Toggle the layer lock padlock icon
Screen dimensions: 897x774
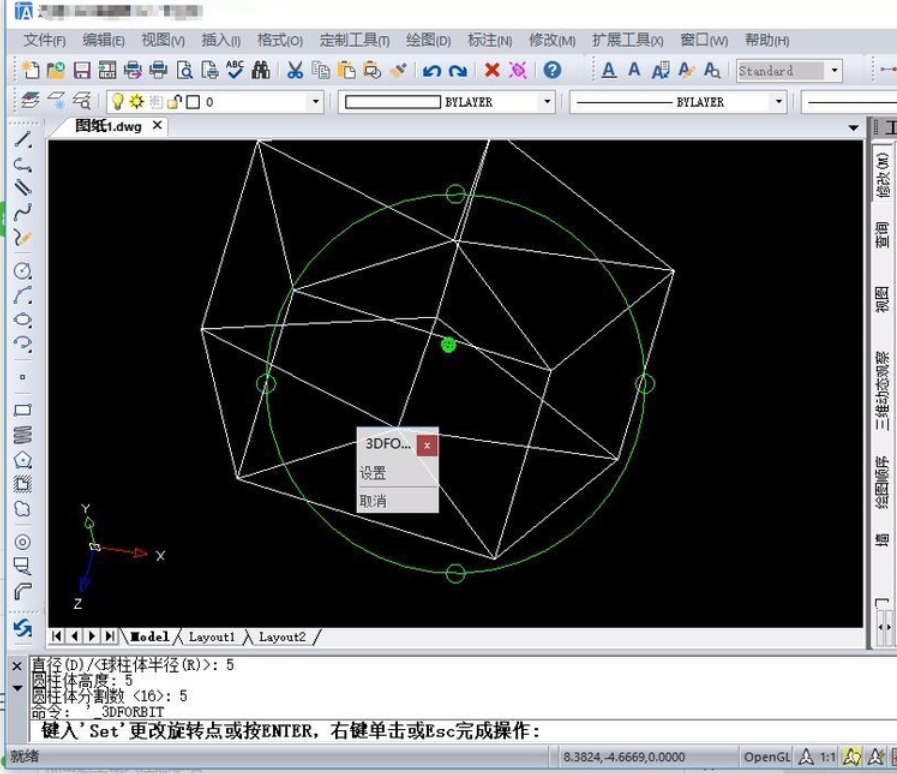[174, 101]
